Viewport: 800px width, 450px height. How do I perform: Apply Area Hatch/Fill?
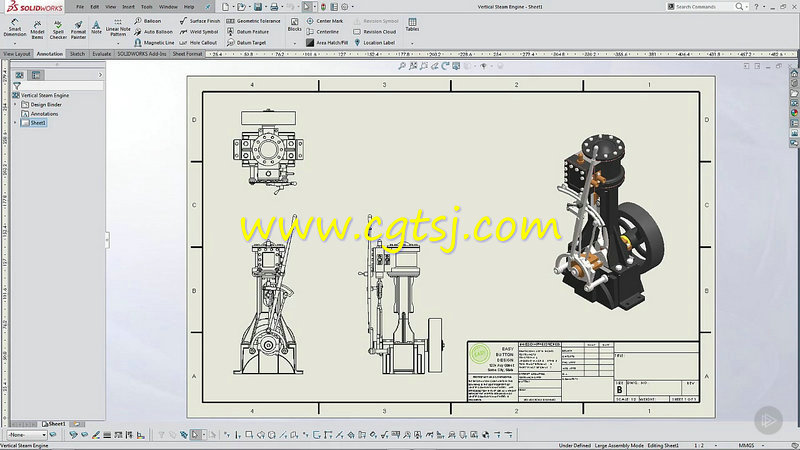coord(327,43)
